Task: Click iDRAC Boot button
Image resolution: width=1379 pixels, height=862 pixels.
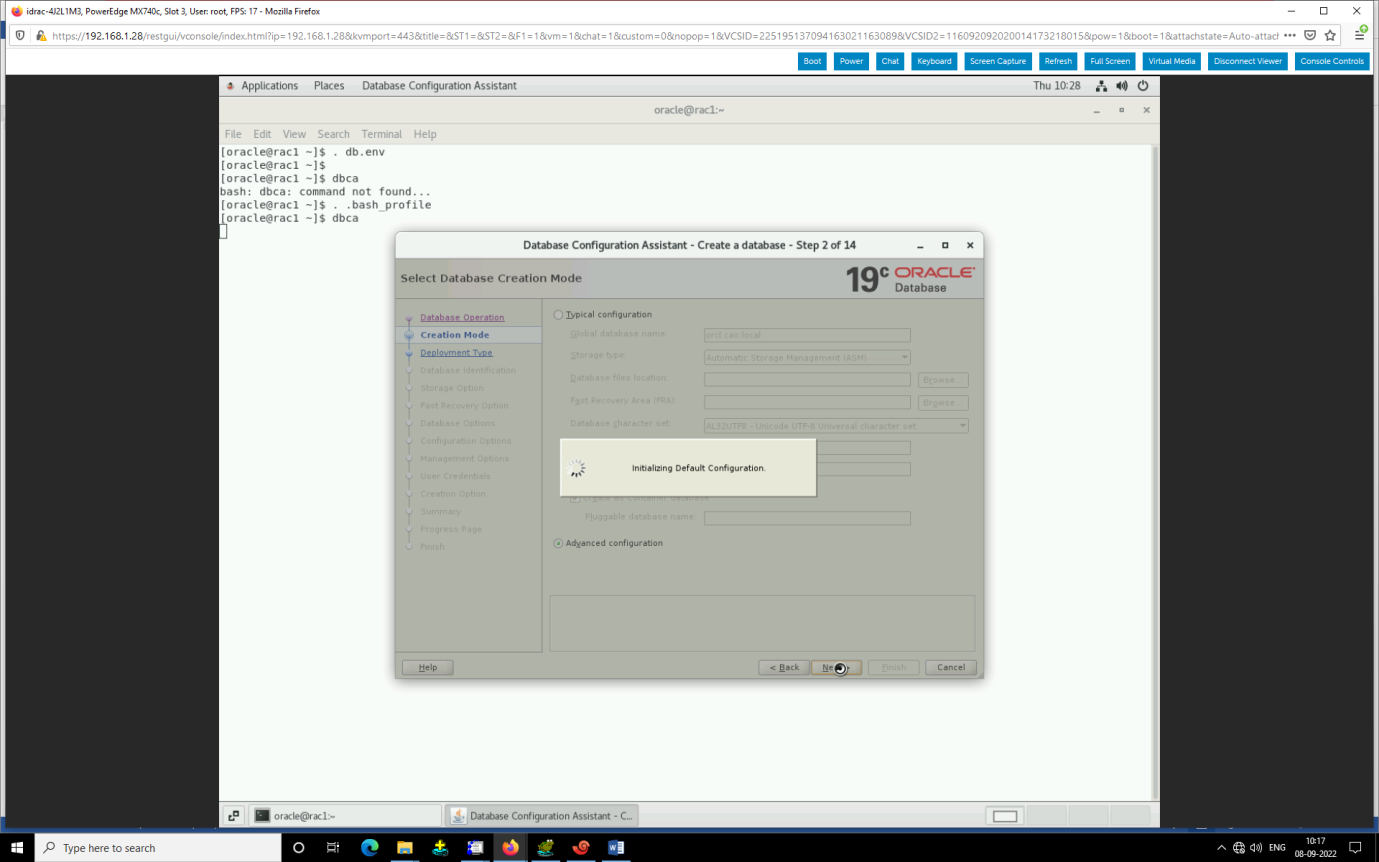Action: point(812,61)
